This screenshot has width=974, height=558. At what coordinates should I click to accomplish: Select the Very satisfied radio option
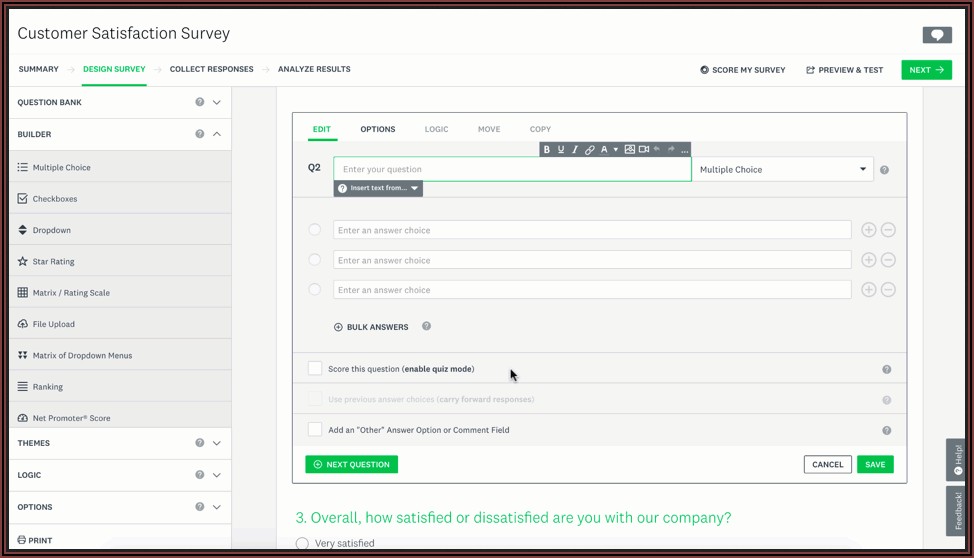(302, 544)
